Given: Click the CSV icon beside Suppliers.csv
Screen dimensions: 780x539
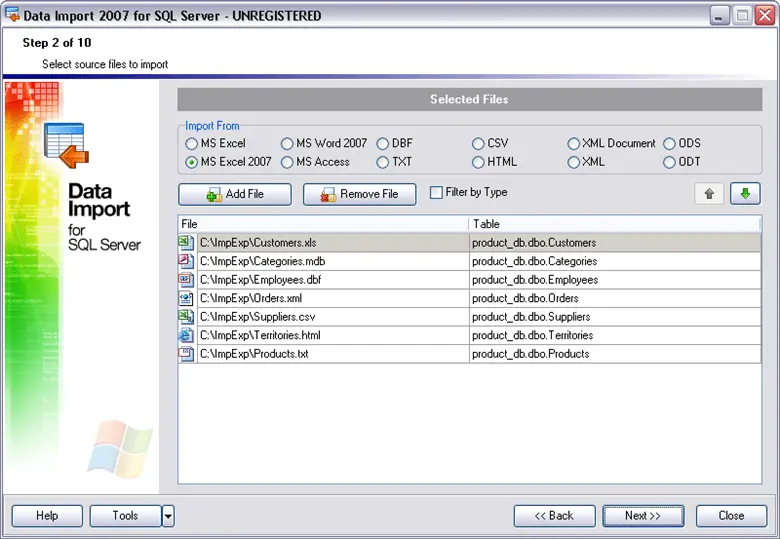Looking at the screenshot, I should click(x=187, y=317).
